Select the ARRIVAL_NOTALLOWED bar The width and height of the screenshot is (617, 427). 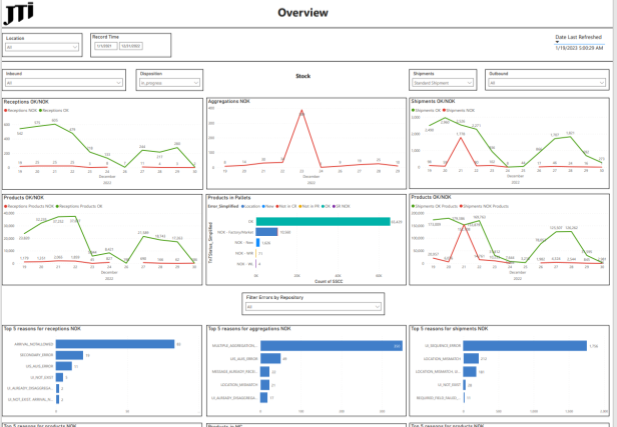115,344
